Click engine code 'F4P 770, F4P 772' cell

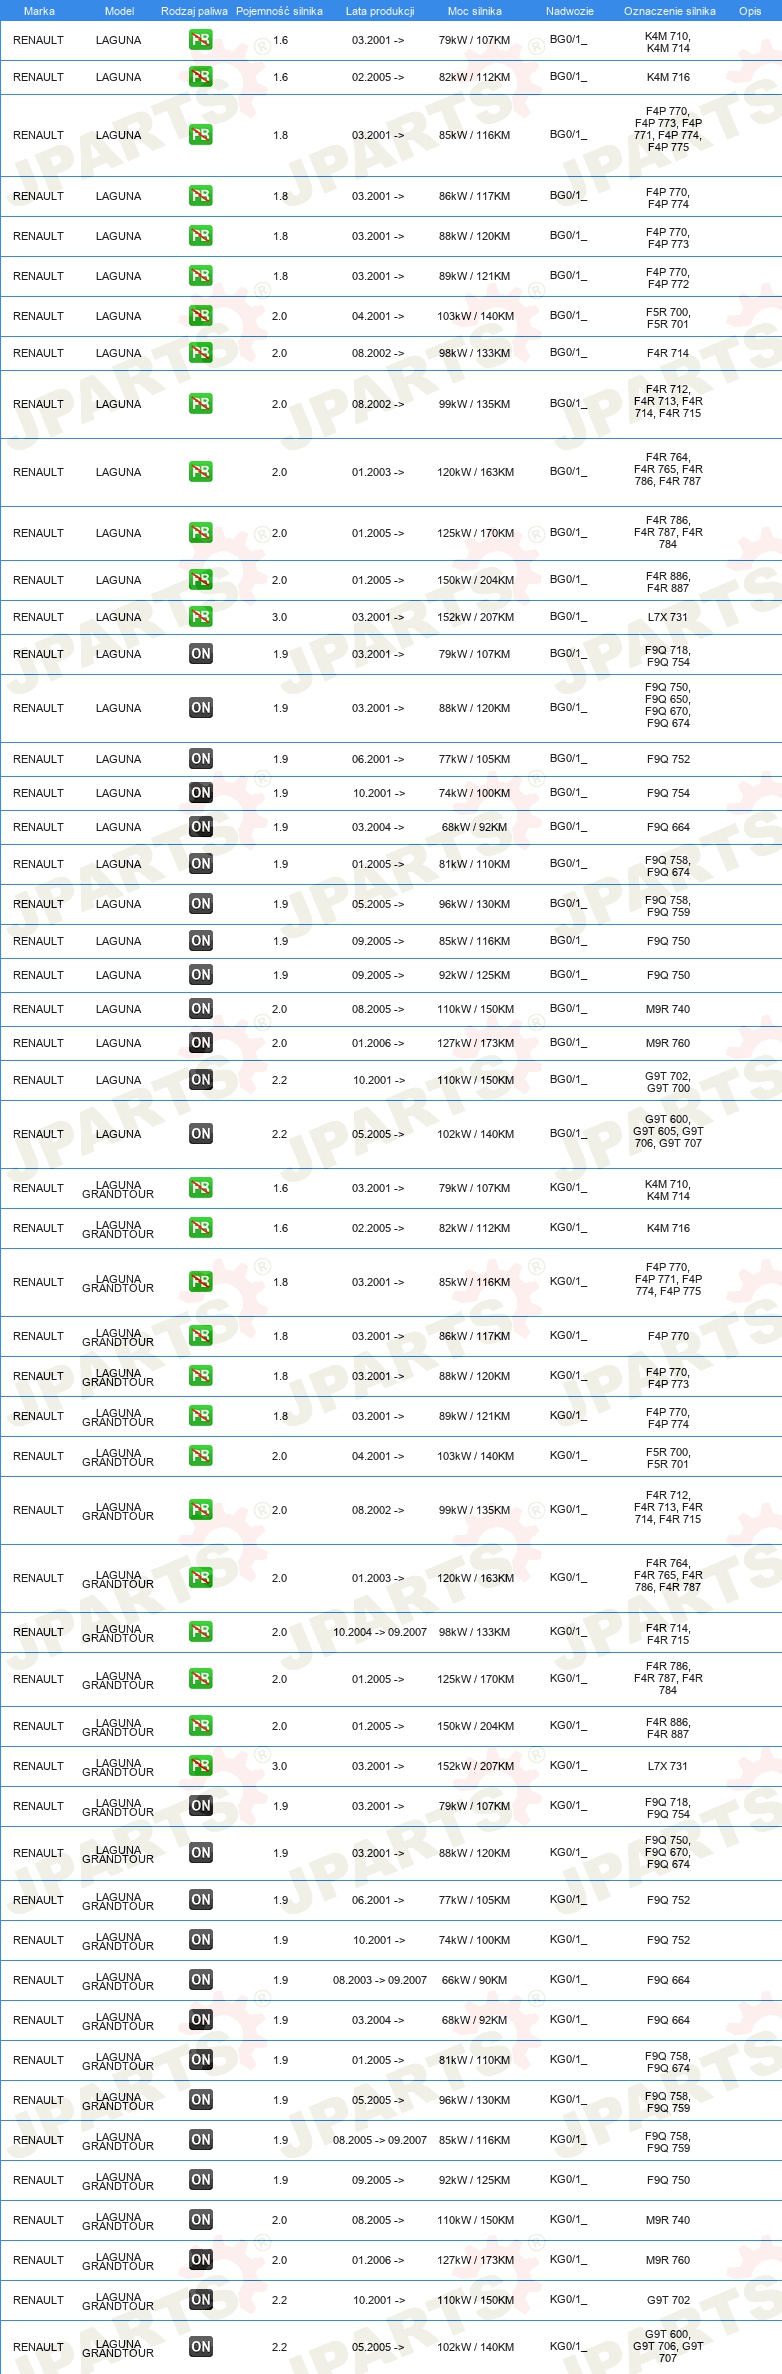pos(668,278)
